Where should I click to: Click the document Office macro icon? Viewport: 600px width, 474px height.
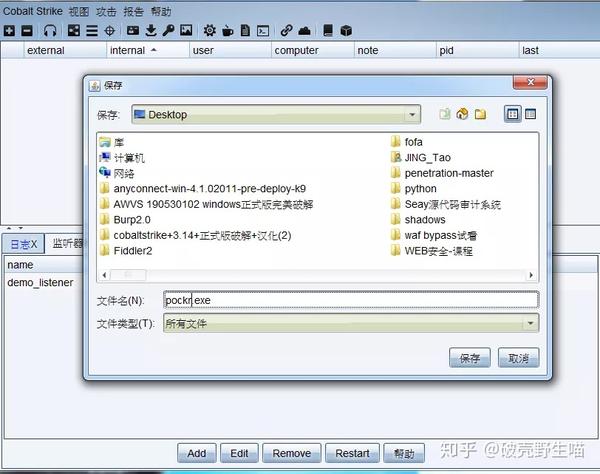[245, 31]
